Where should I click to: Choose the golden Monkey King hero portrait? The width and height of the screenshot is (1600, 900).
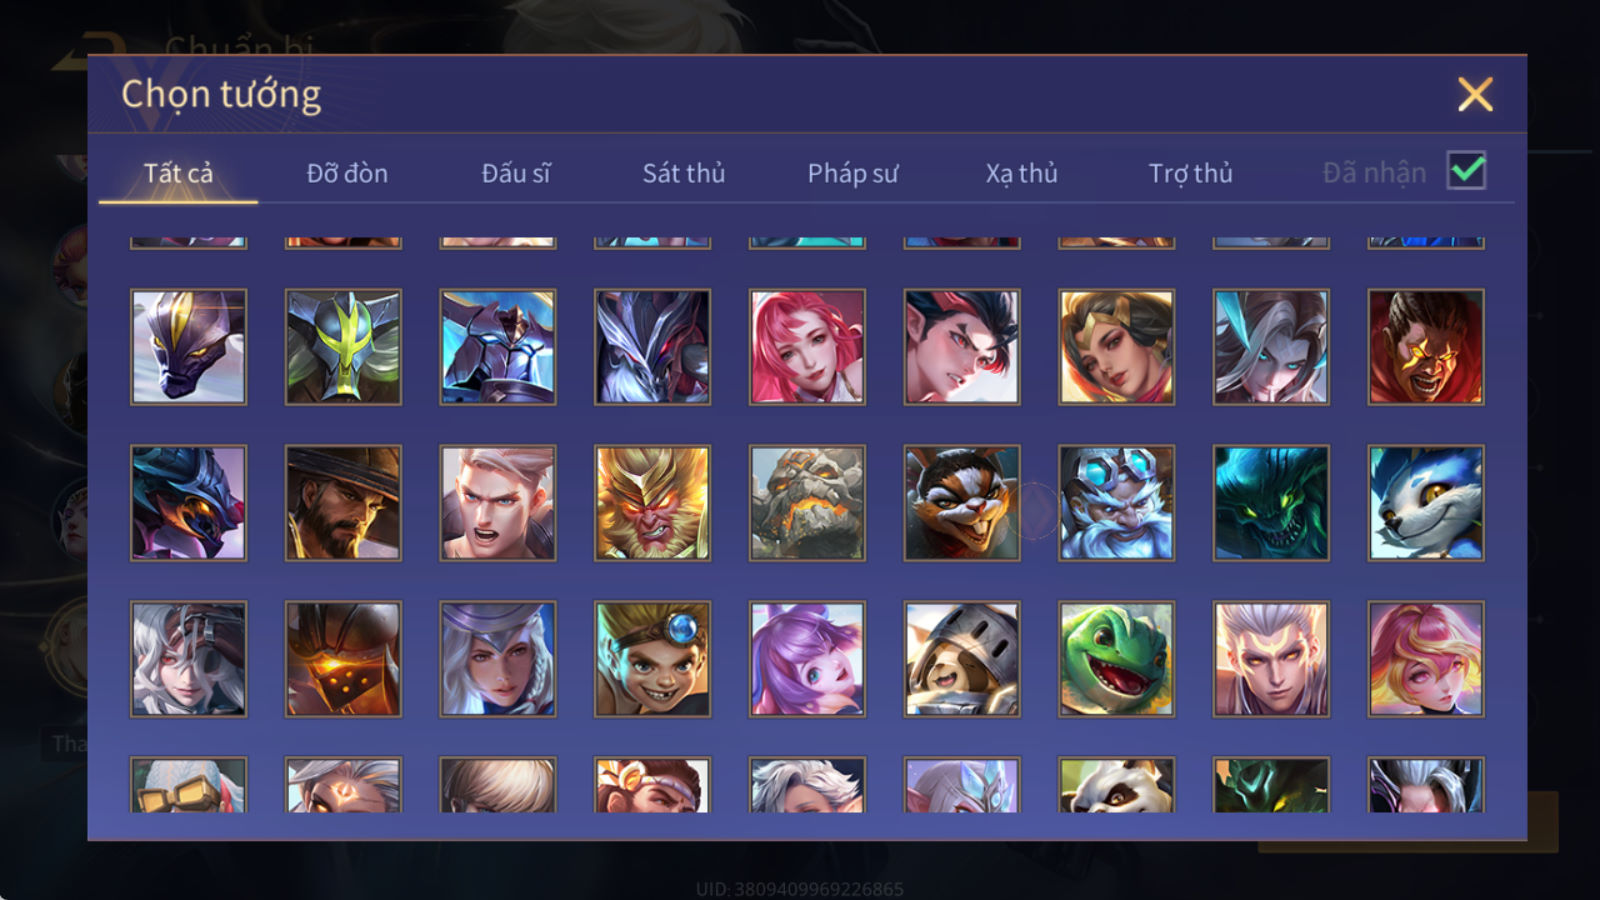coord(652,503)
